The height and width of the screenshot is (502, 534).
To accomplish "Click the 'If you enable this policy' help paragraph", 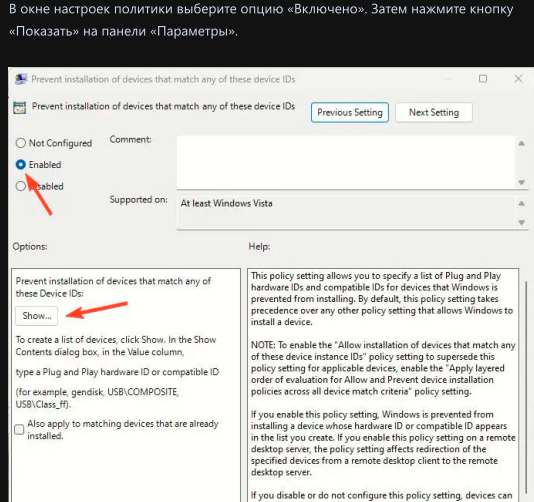I will (383, 443).
